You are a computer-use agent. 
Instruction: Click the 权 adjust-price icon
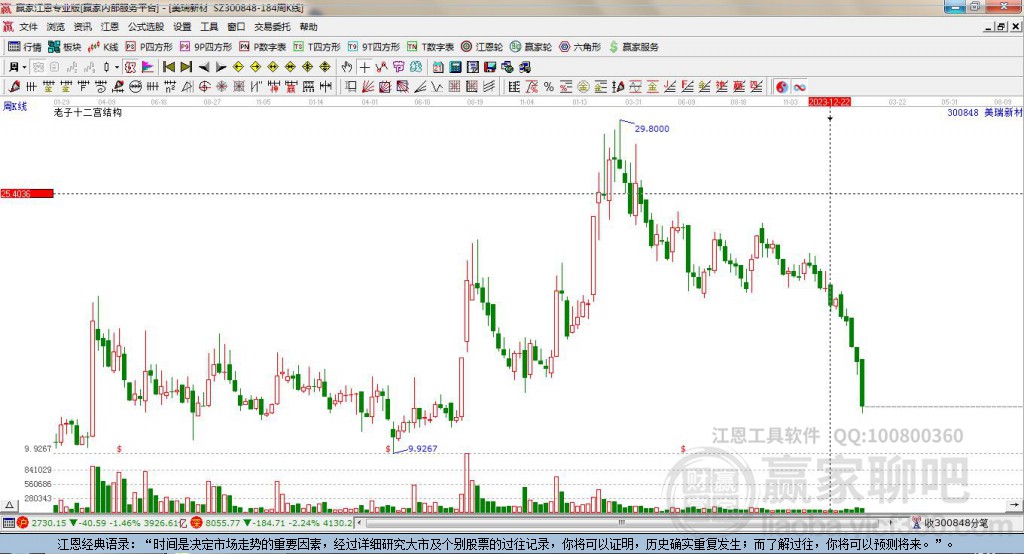130,67
